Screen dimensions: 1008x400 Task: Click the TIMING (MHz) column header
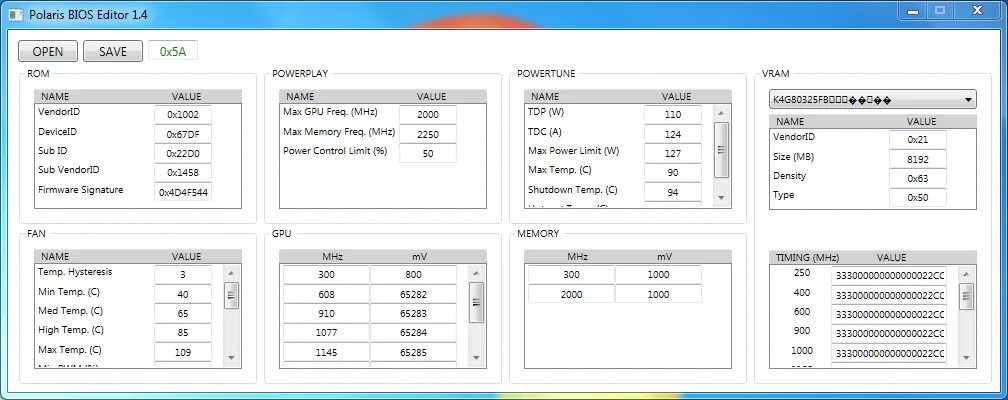click(807, 257)
